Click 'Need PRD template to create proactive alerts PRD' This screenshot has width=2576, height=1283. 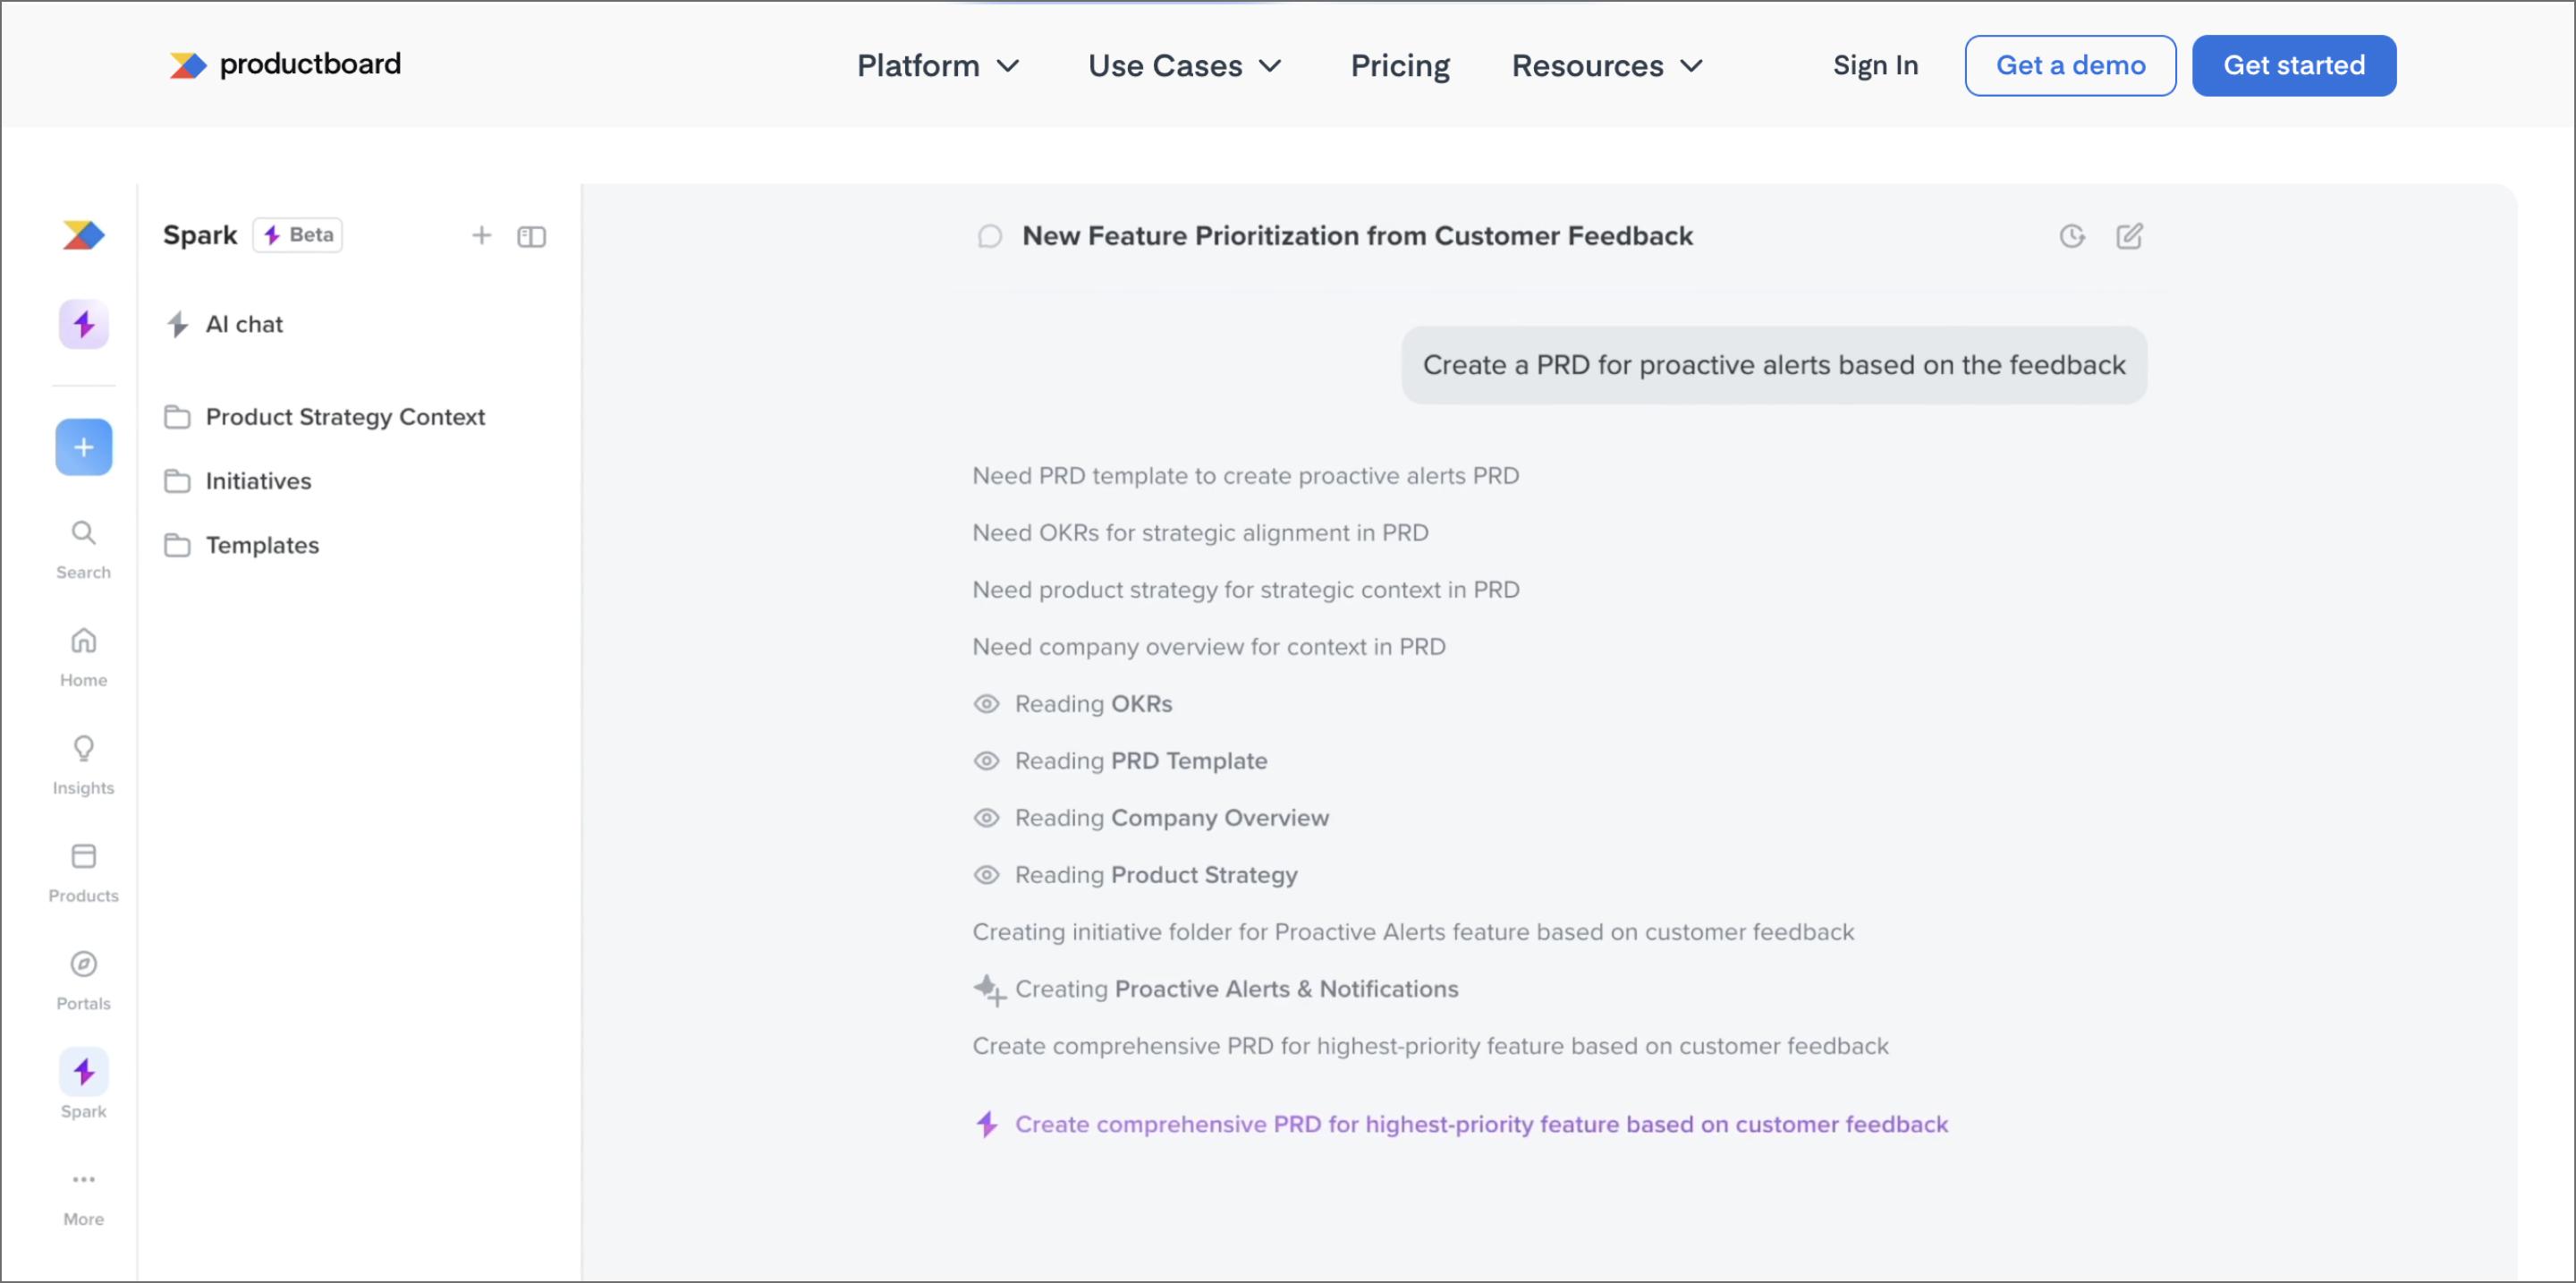1245,476
